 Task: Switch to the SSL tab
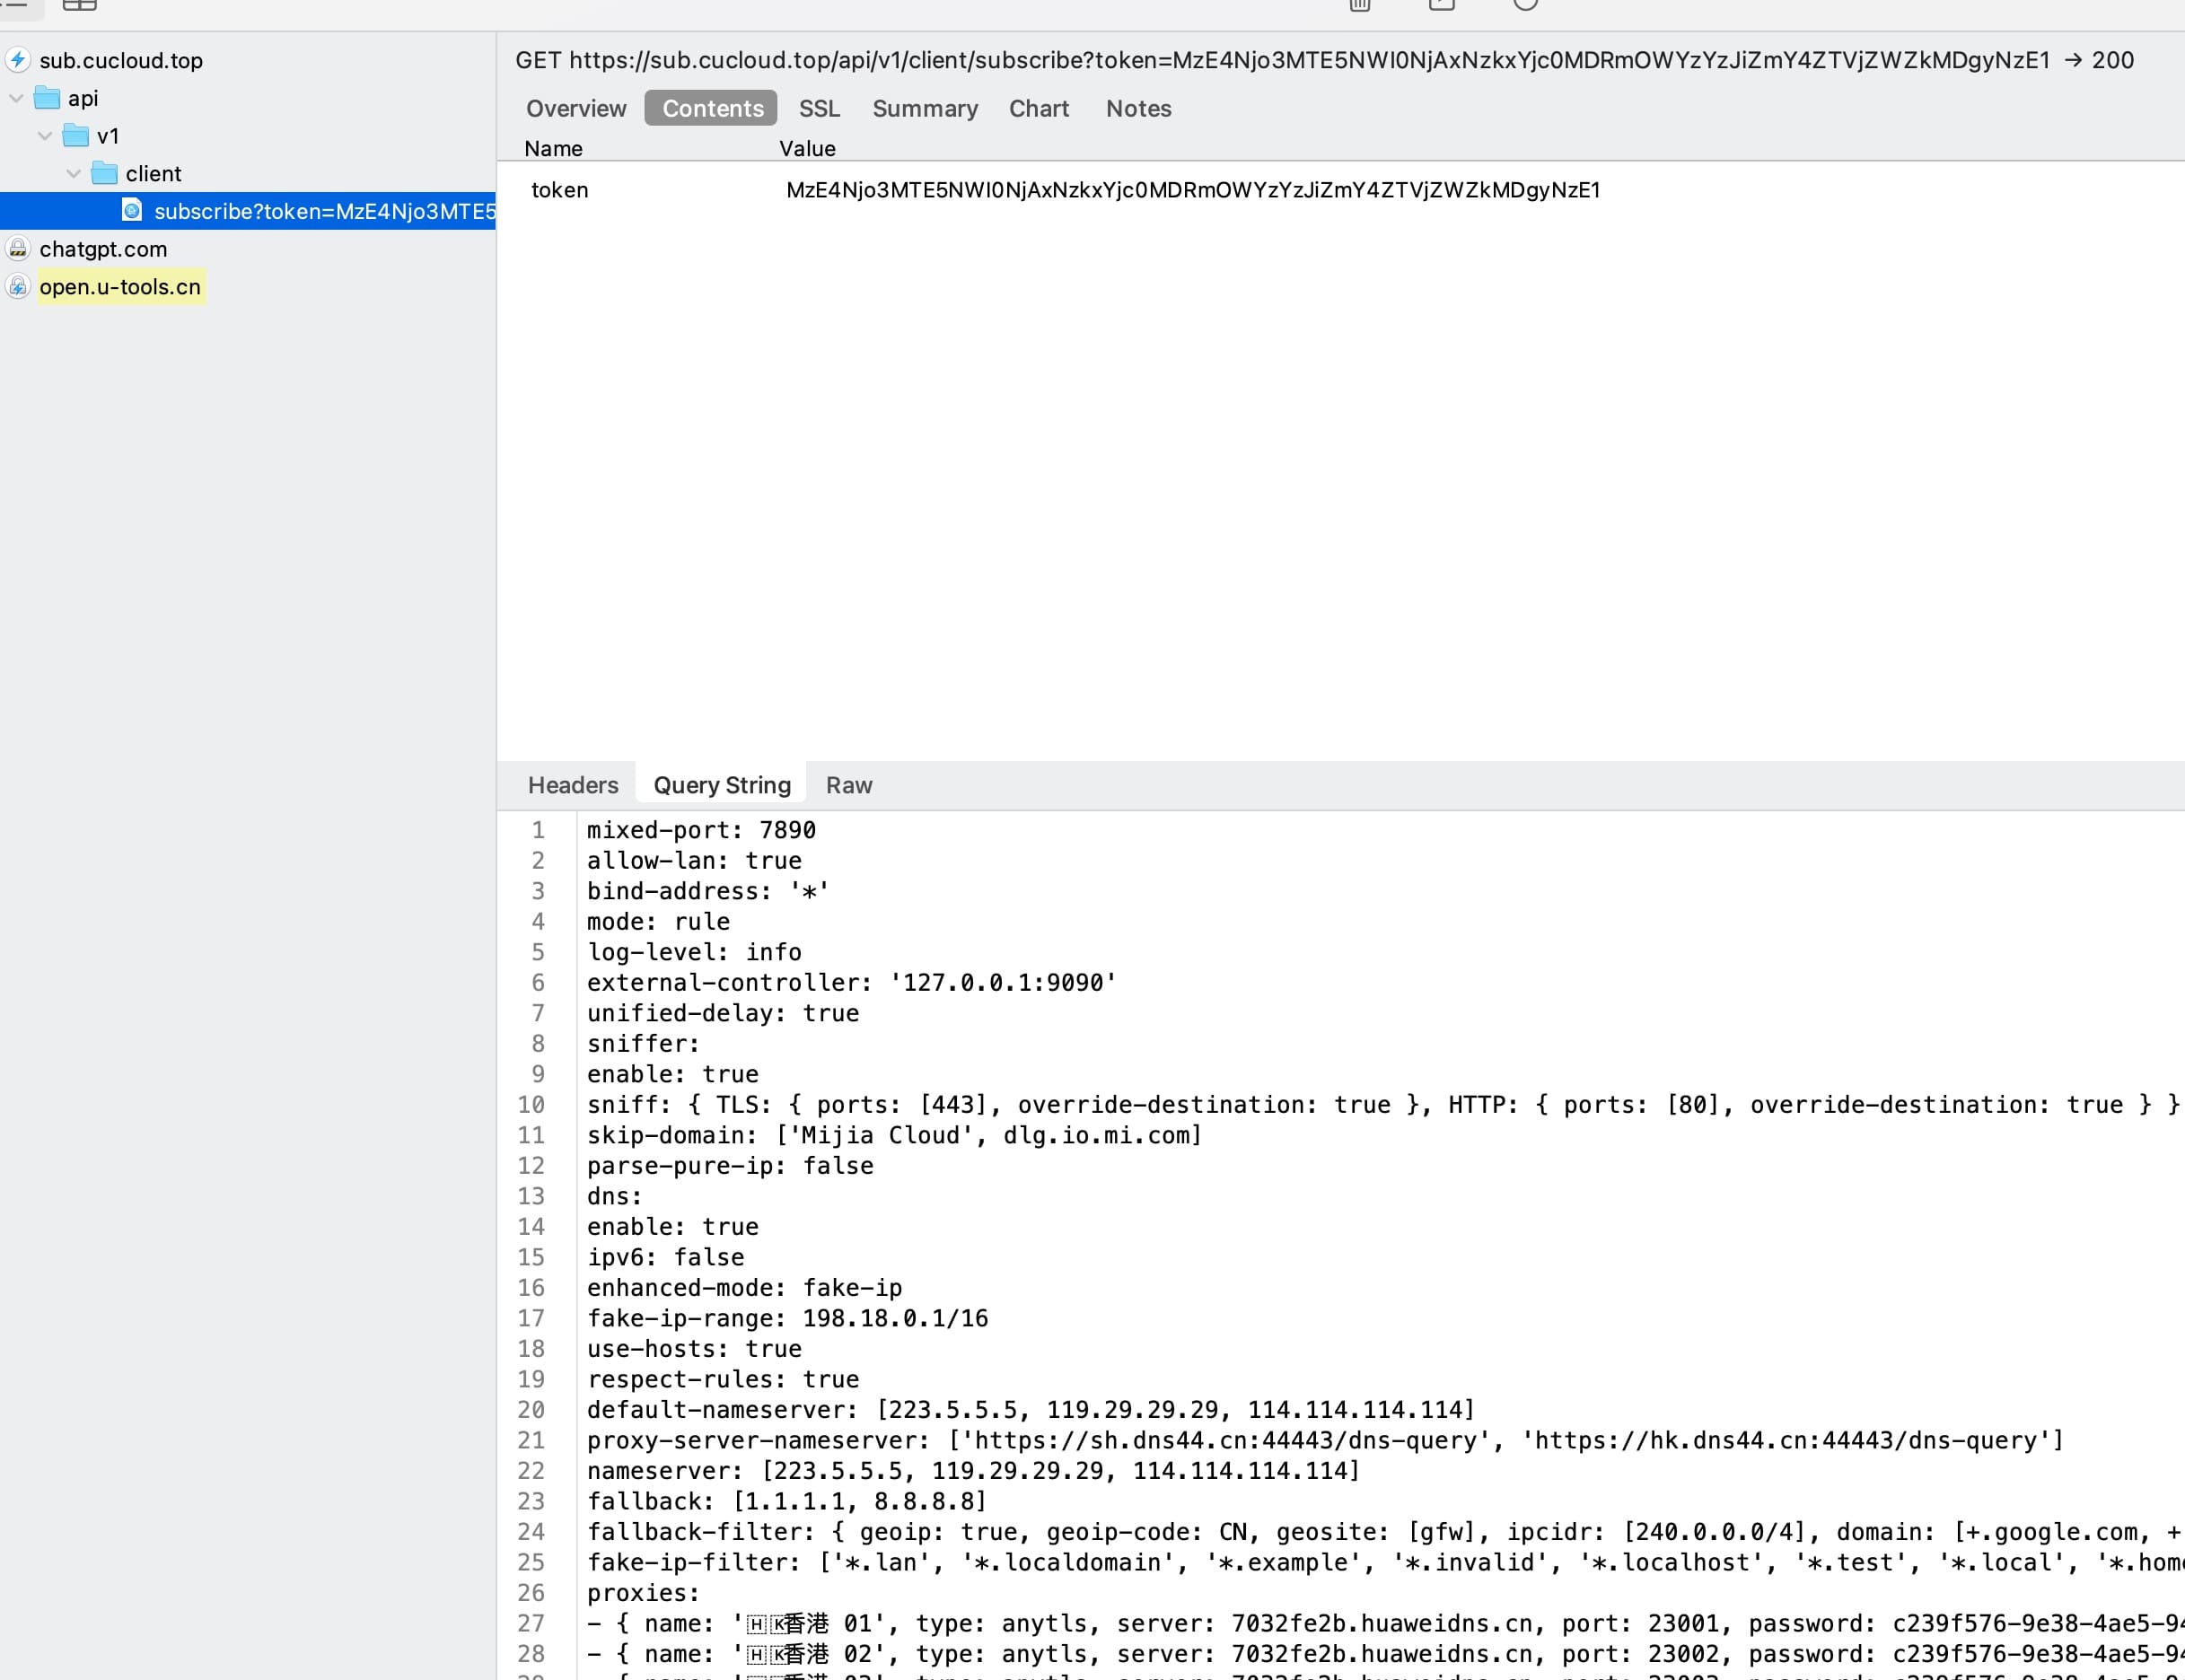819,108
